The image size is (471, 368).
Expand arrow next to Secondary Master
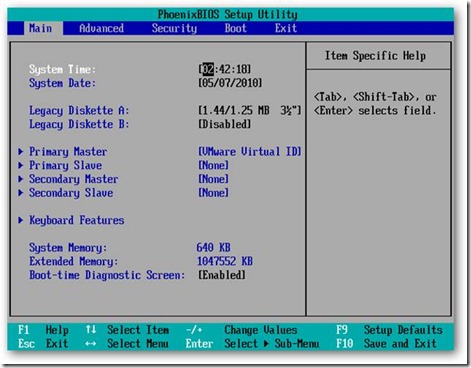tap(21, 179)
